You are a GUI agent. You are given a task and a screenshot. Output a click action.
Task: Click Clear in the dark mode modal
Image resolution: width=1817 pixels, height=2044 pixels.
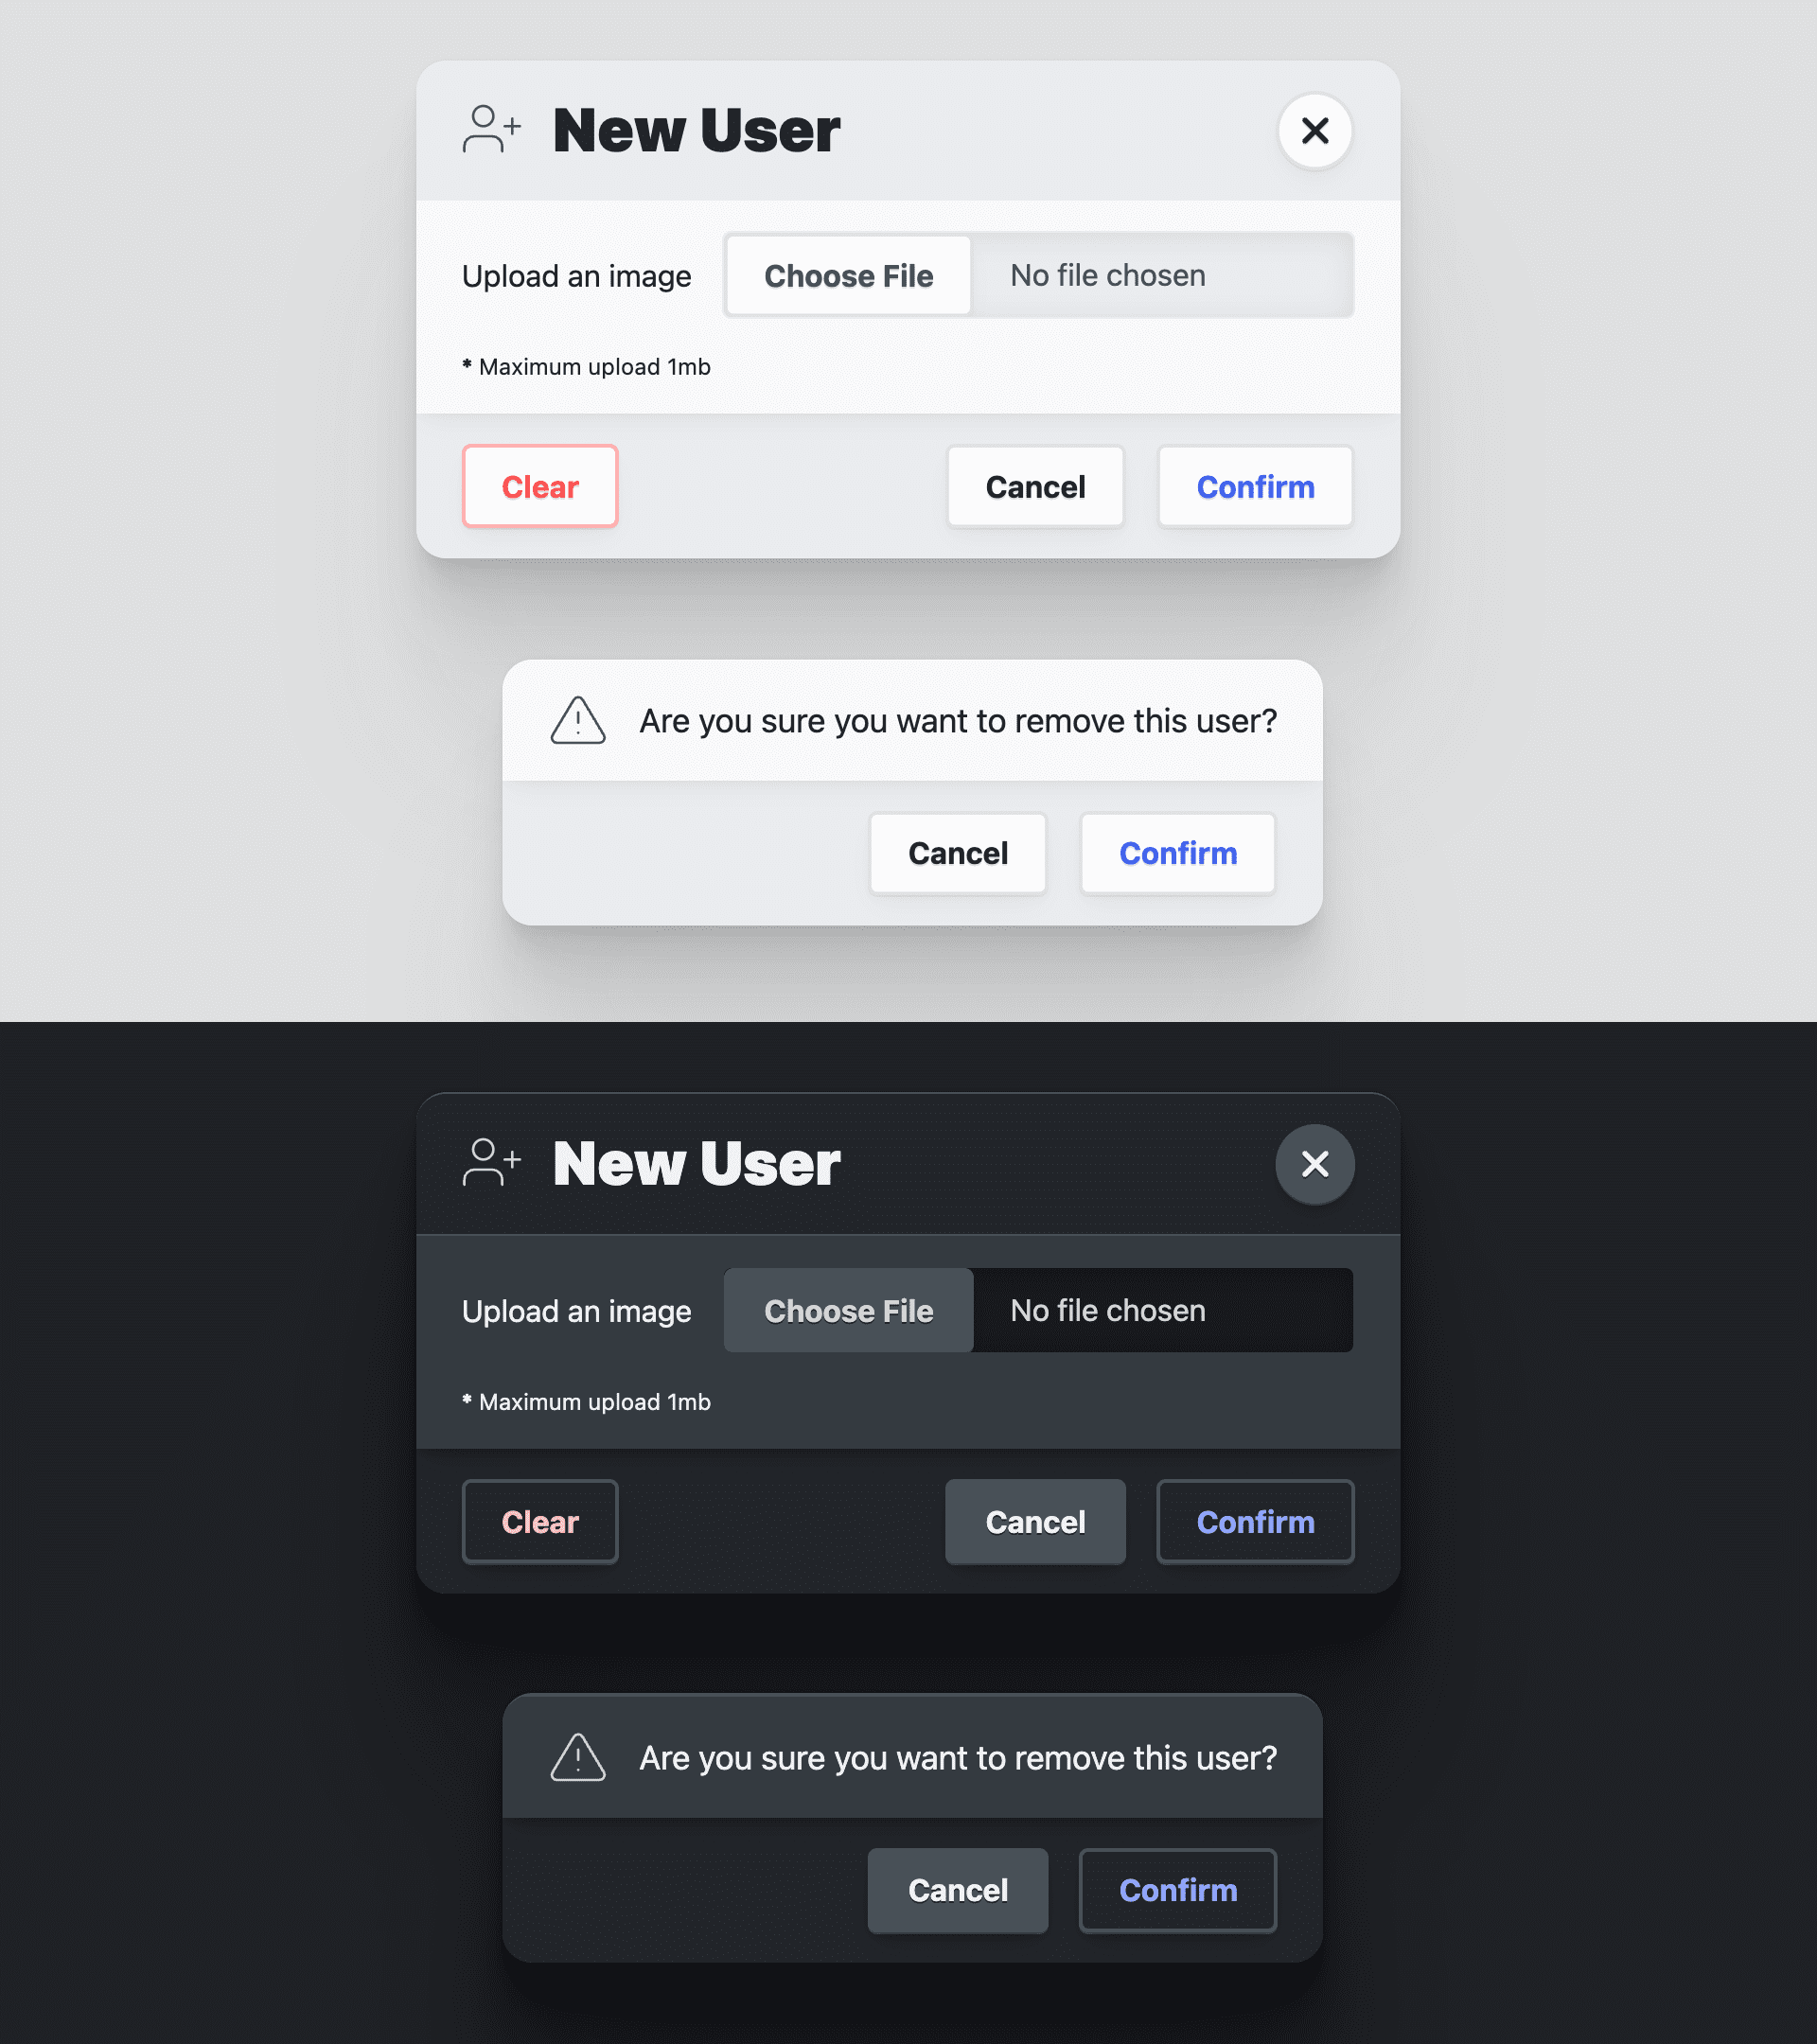click(x=540, y=1522)
